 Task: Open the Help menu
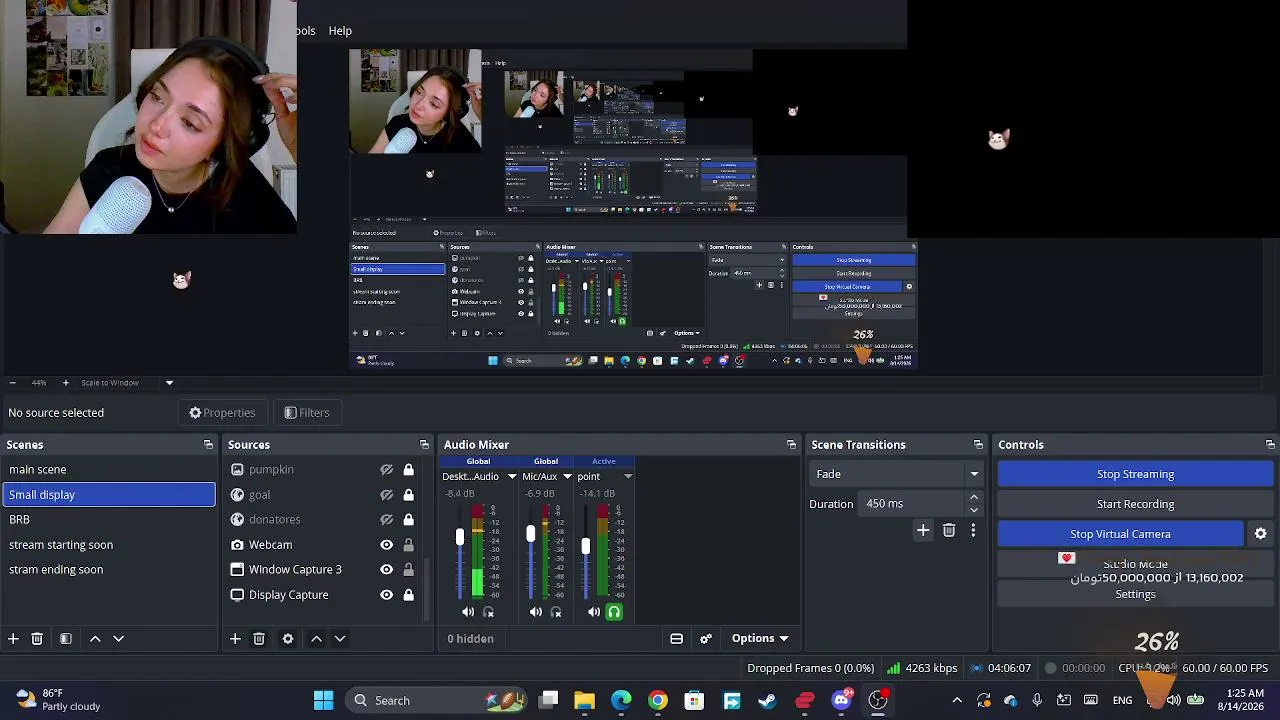coord(340,31)
